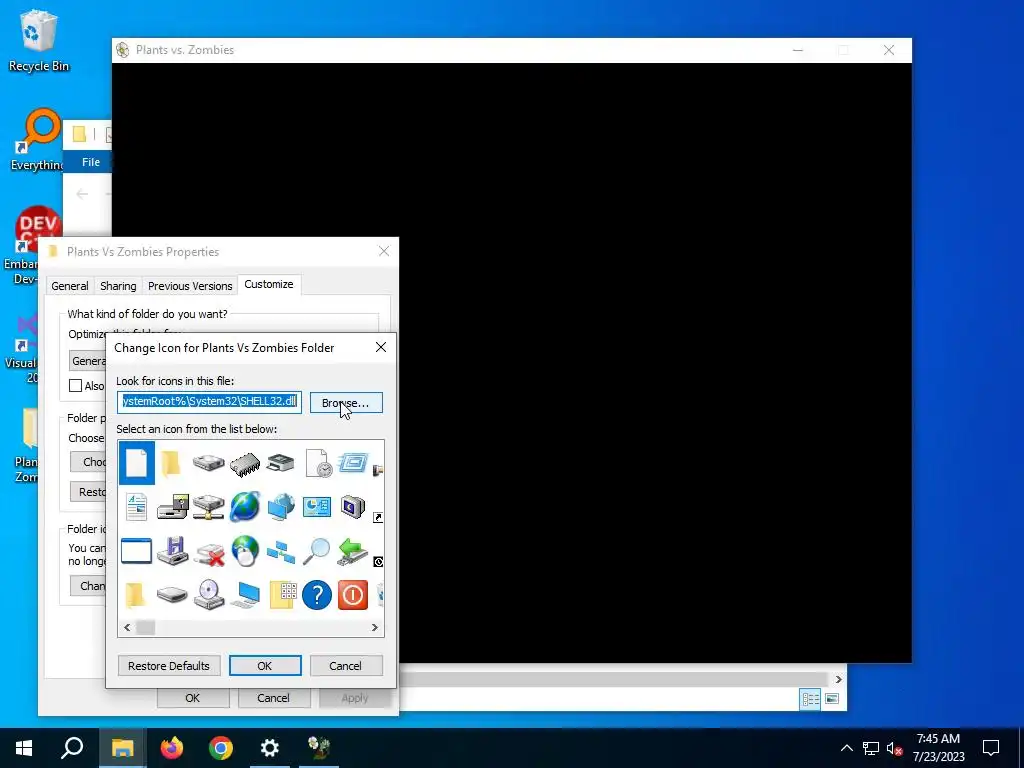
Task: Pick the CD drive icon
Action: [209, 594]
